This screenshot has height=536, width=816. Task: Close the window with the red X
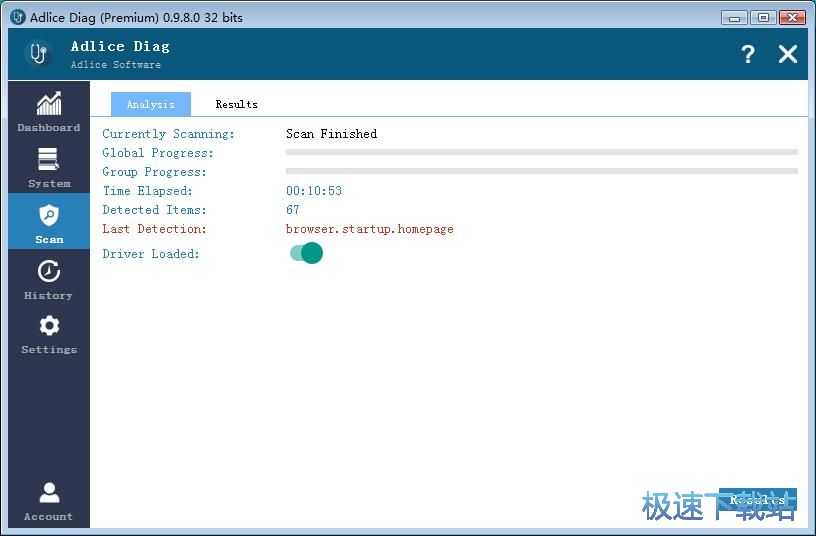[x=792, y=18]
